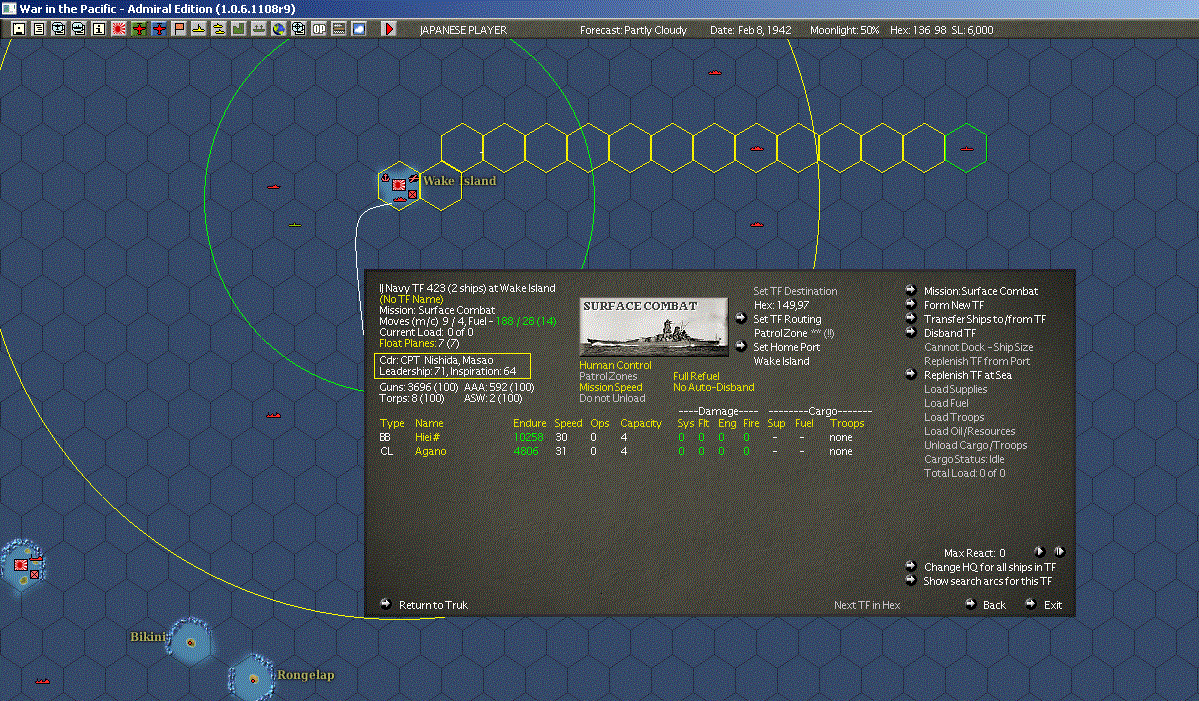Click the arrow beside Disband TF

pos(911,333)
